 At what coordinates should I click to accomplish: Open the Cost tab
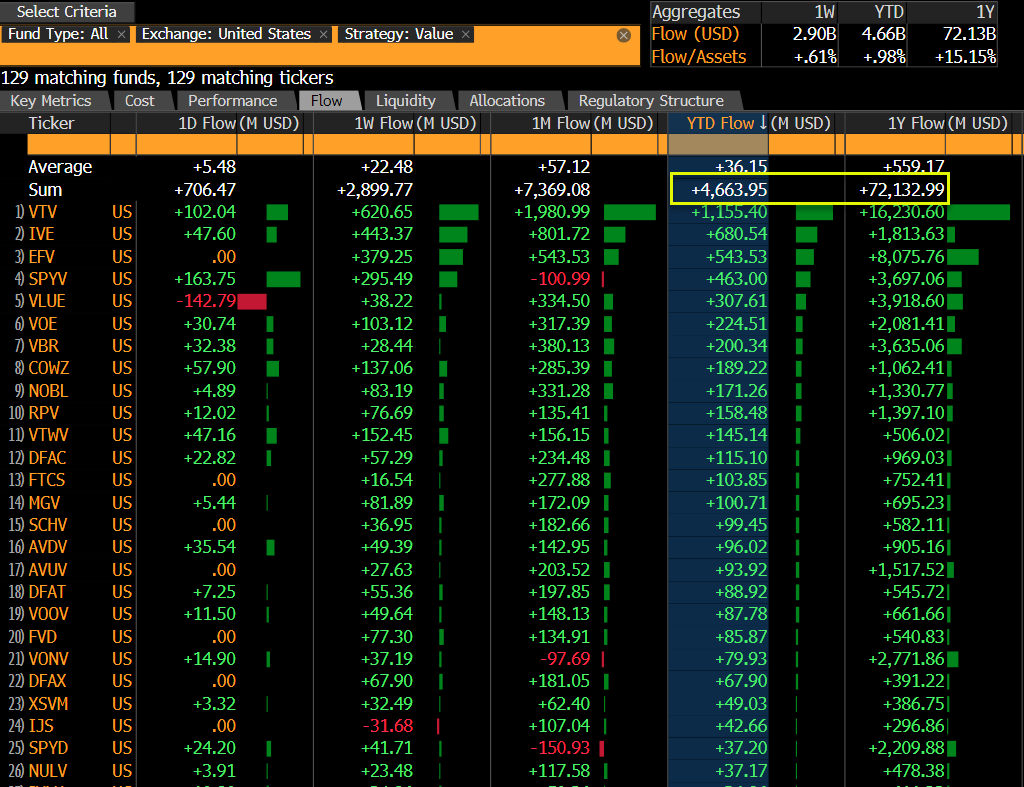(140, 101)
